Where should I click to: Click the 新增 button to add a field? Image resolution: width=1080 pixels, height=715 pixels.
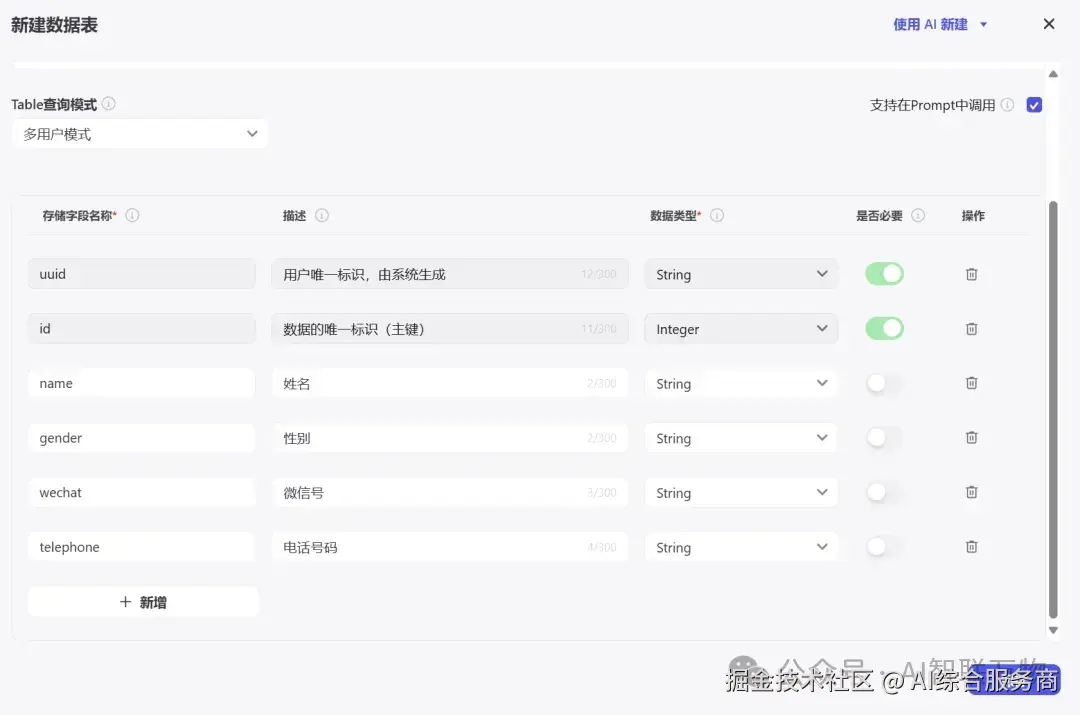point(142,601)
